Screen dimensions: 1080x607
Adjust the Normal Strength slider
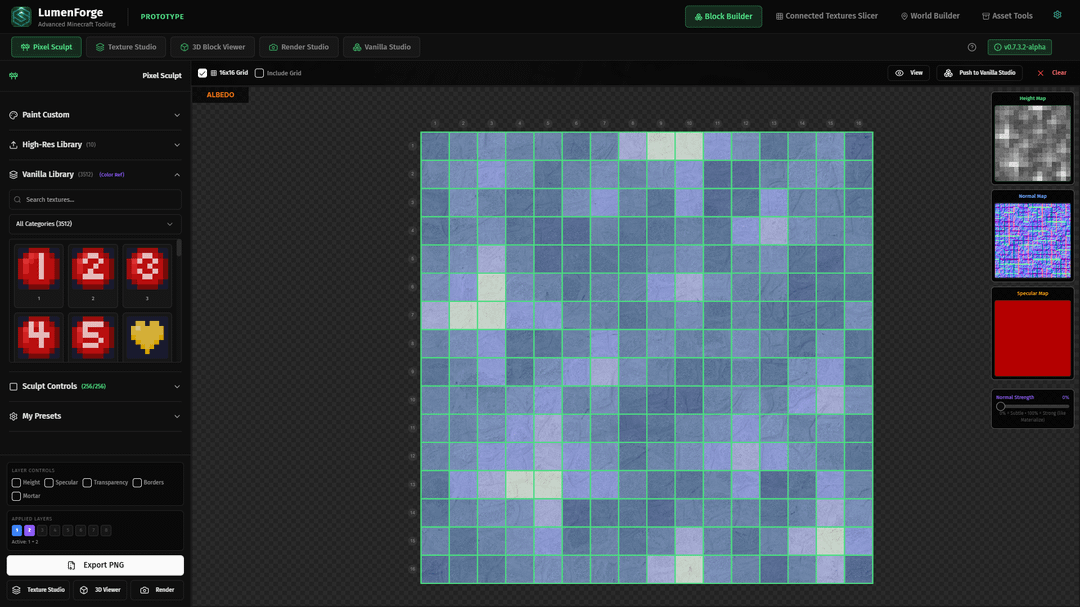pyautogui.click(x=1001, y=406)
